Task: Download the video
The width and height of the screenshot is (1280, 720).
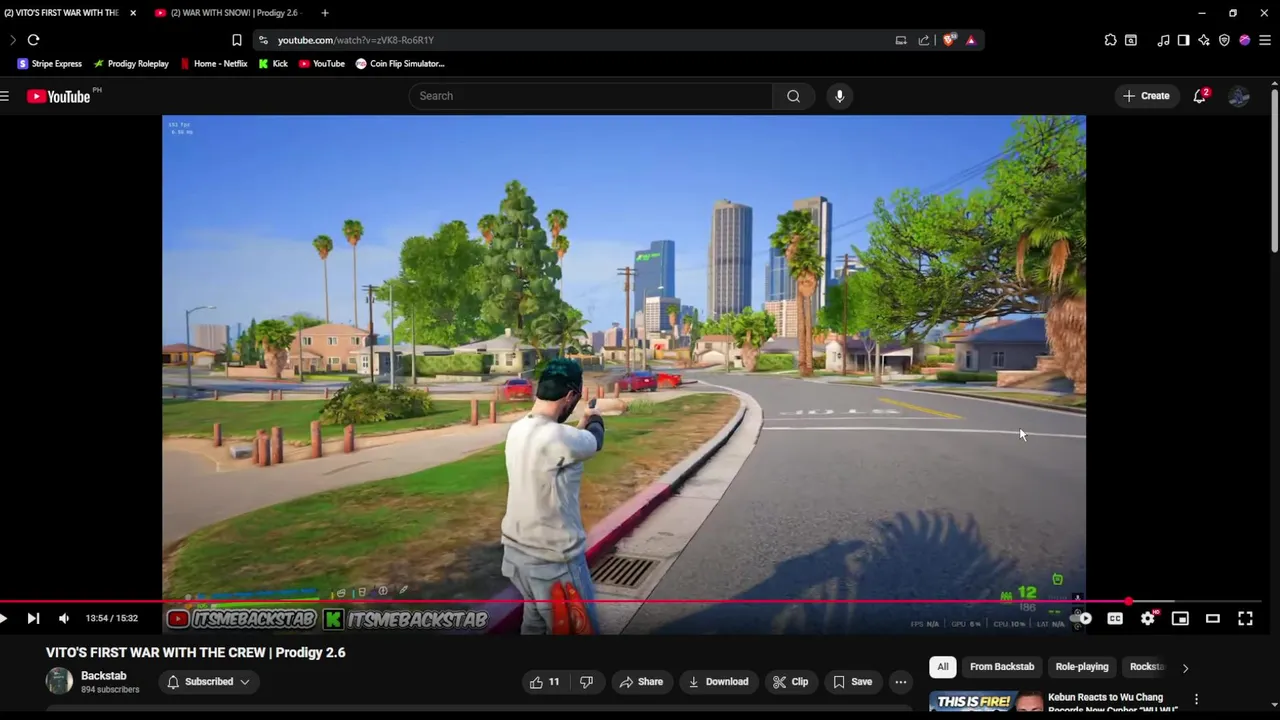Action: pyautogui.click(x=718, y=682)
